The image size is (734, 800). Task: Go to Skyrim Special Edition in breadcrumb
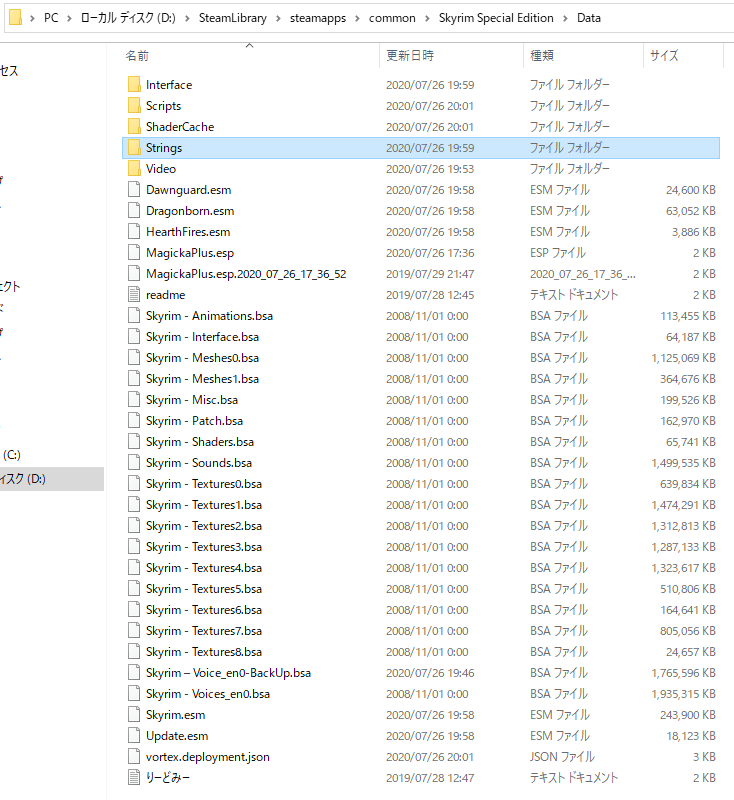click(496, 18)
